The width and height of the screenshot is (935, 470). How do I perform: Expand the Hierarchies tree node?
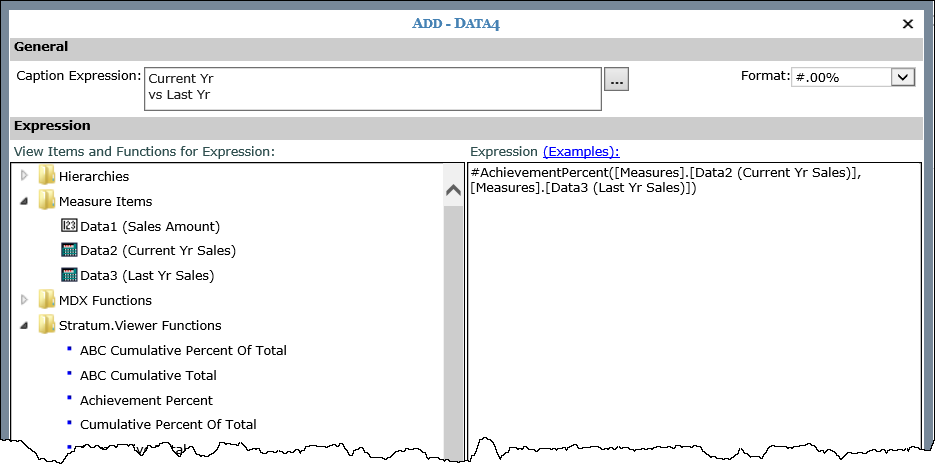(25, 176)
